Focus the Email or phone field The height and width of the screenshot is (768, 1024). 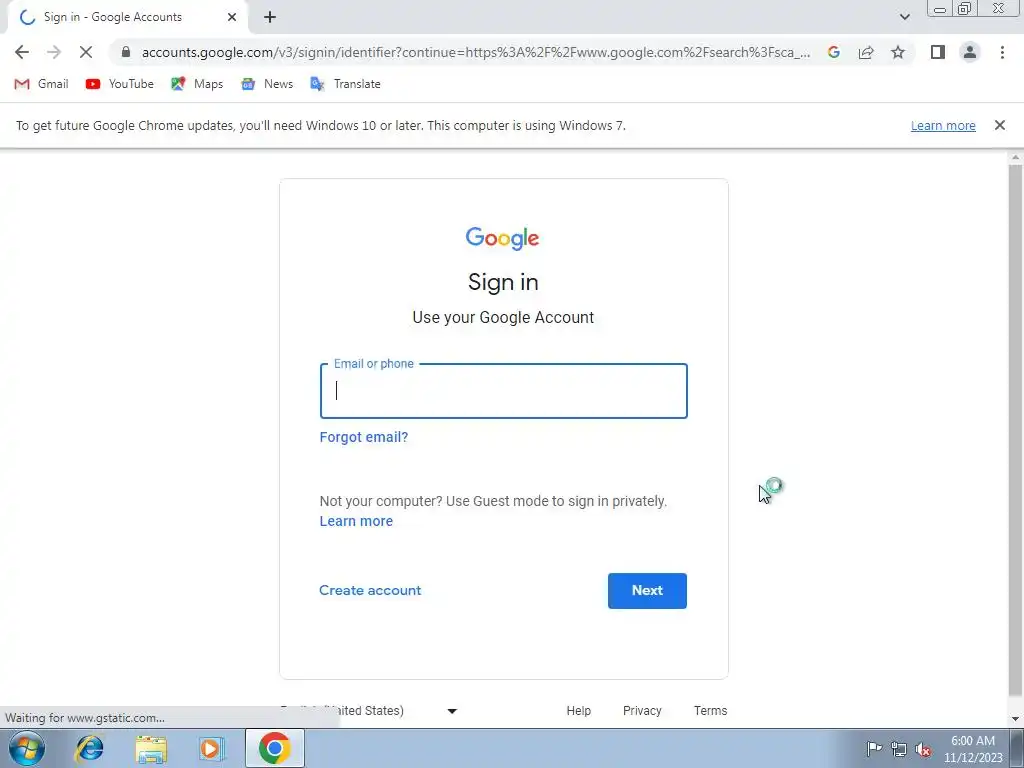click(x=504, y=391)
